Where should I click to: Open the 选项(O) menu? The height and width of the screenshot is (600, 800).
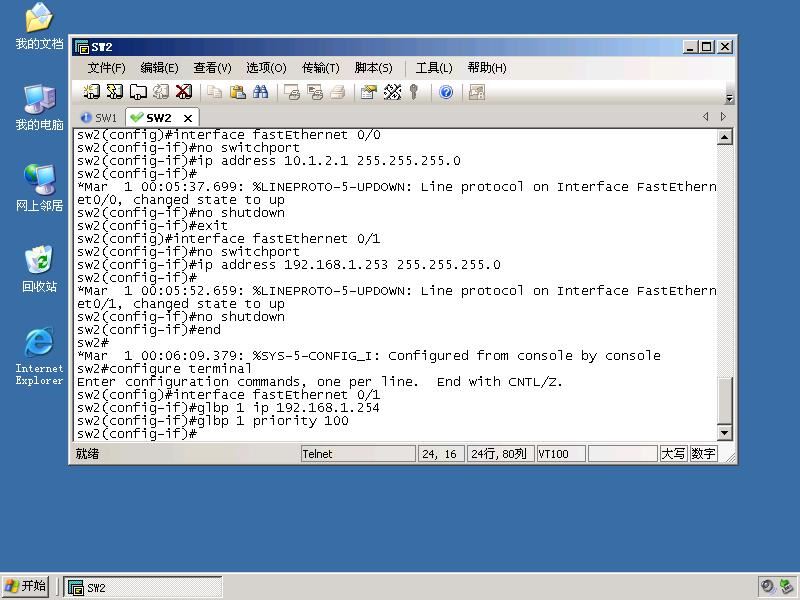tap(266, 68)
